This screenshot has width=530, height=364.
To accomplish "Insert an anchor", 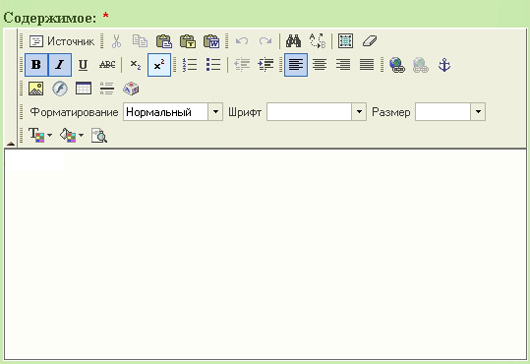I will pyautogui.click(x=444, y=65).
